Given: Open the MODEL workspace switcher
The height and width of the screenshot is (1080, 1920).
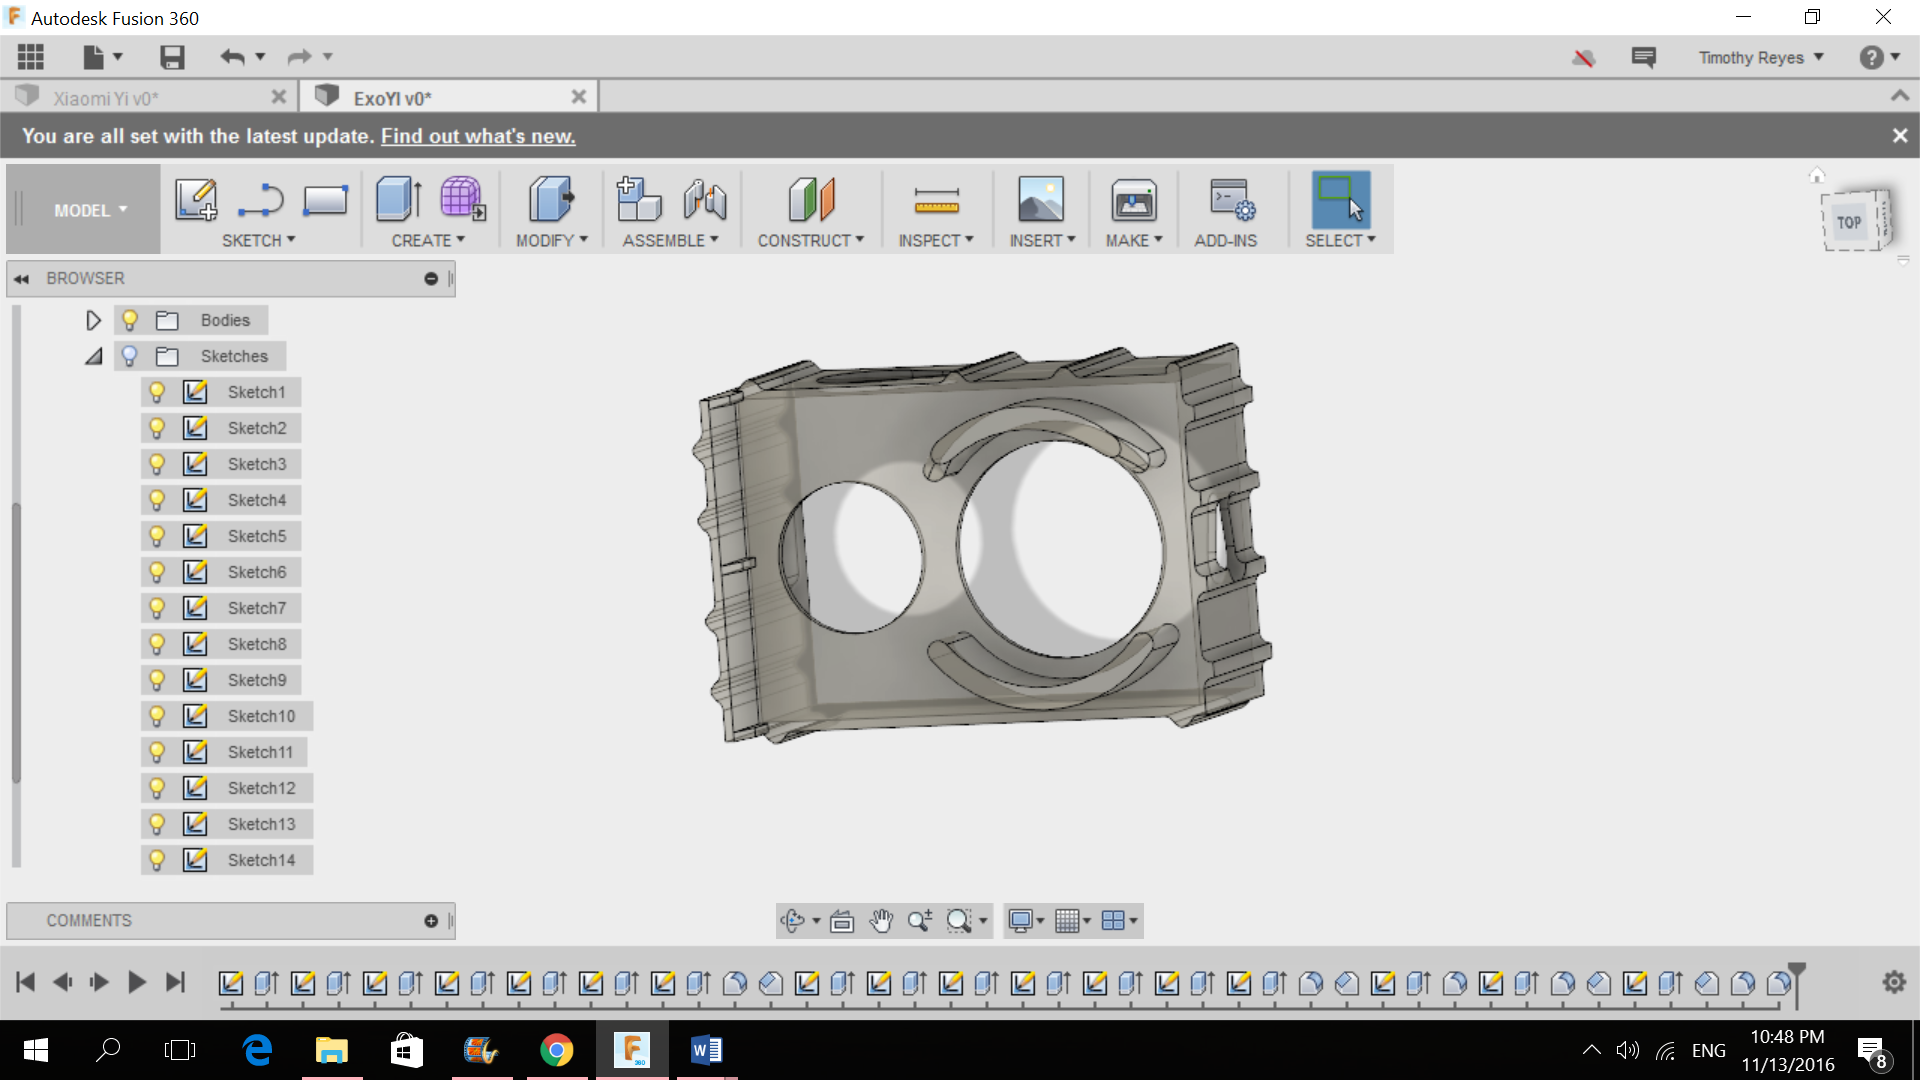Looking at the screenshot, I should tap(88, 209).
